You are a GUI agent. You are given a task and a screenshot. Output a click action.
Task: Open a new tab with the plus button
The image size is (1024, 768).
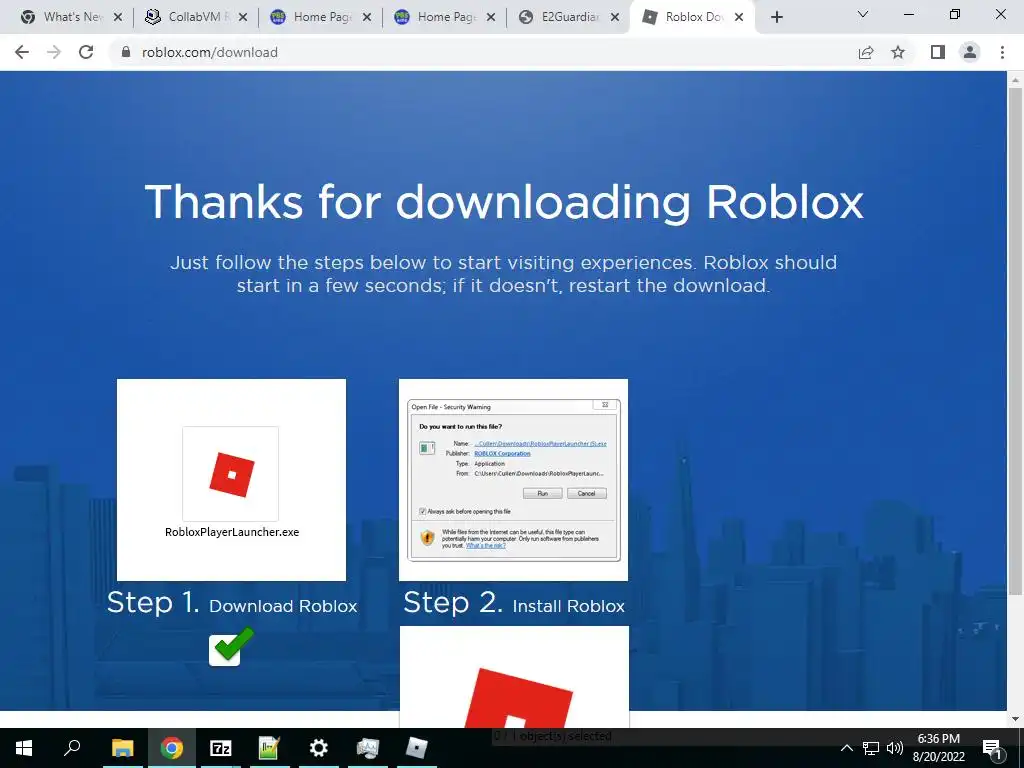[x=776, y=18]
